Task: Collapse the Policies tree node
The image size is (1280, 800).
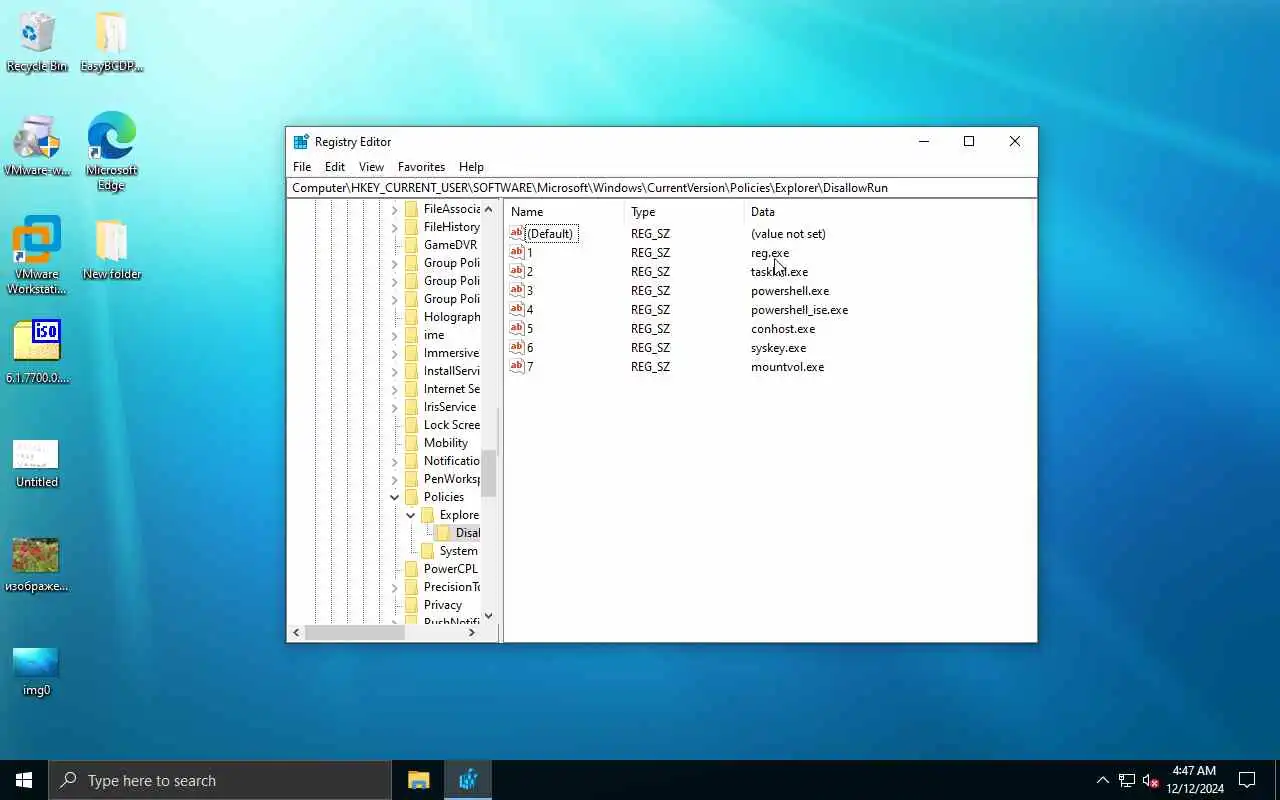Action: pos(394,497)
